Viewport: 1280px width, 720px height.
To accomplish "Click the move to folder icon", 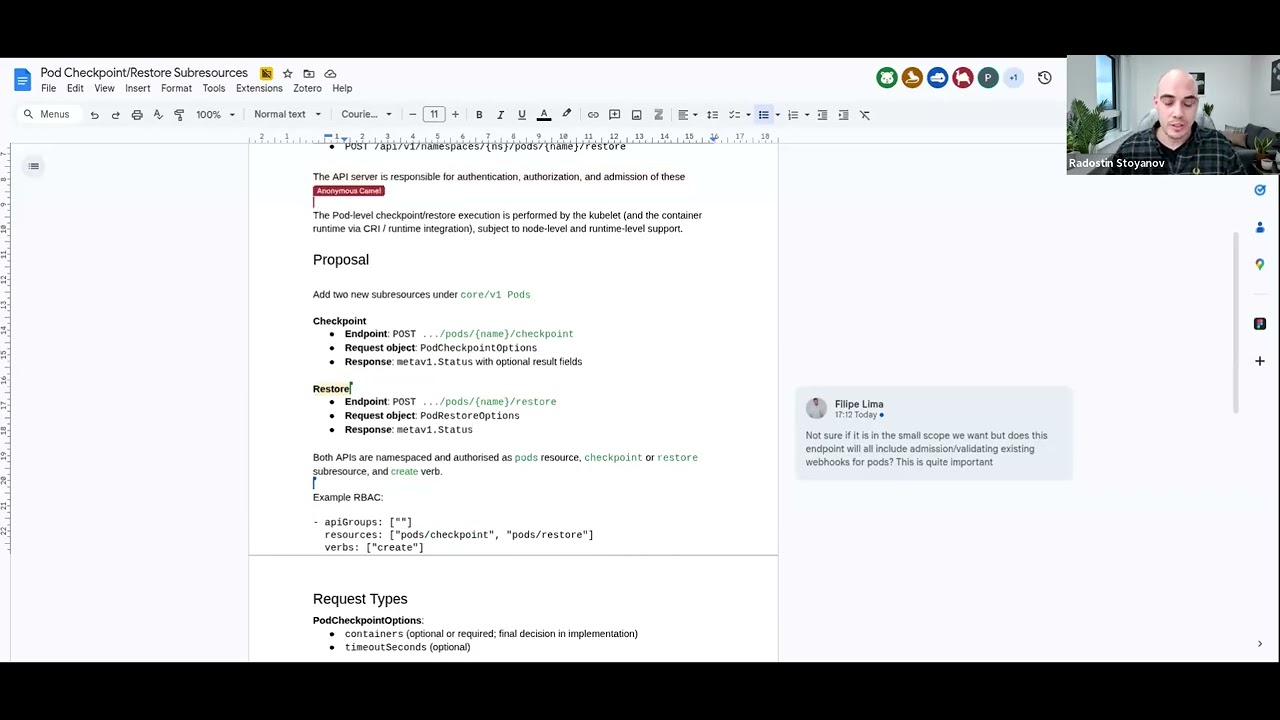I will pos(309,73).
